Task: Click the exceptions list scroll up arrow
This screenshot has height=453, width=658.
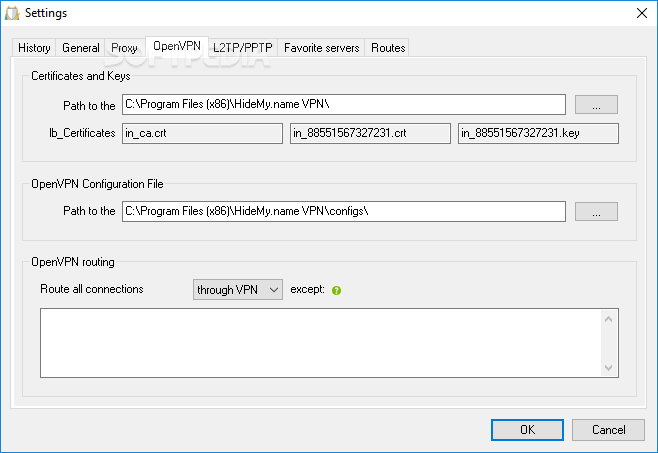Action: [x=608, y=319]
